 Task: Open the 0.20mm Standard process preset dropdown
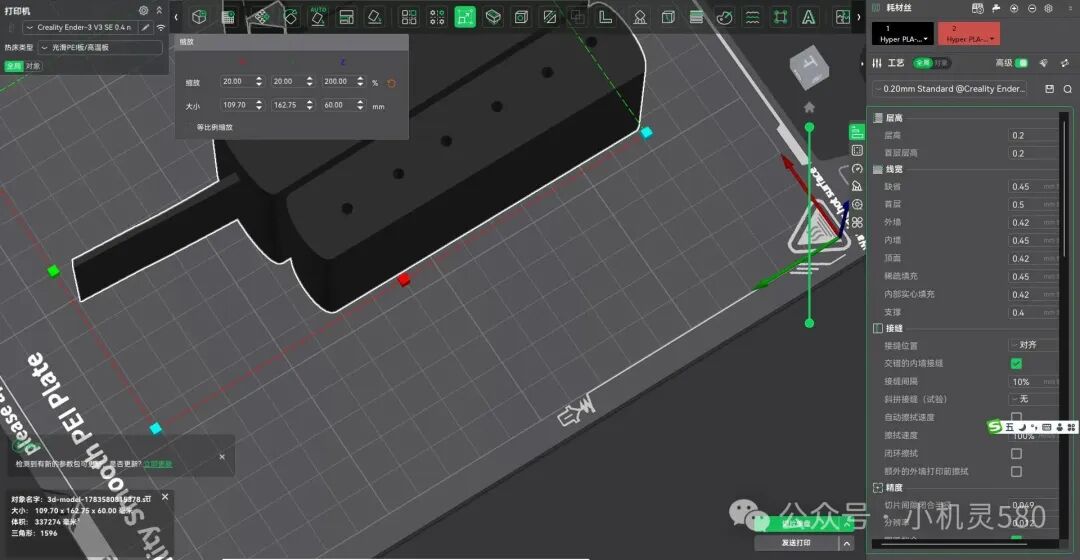pos(951,89)
